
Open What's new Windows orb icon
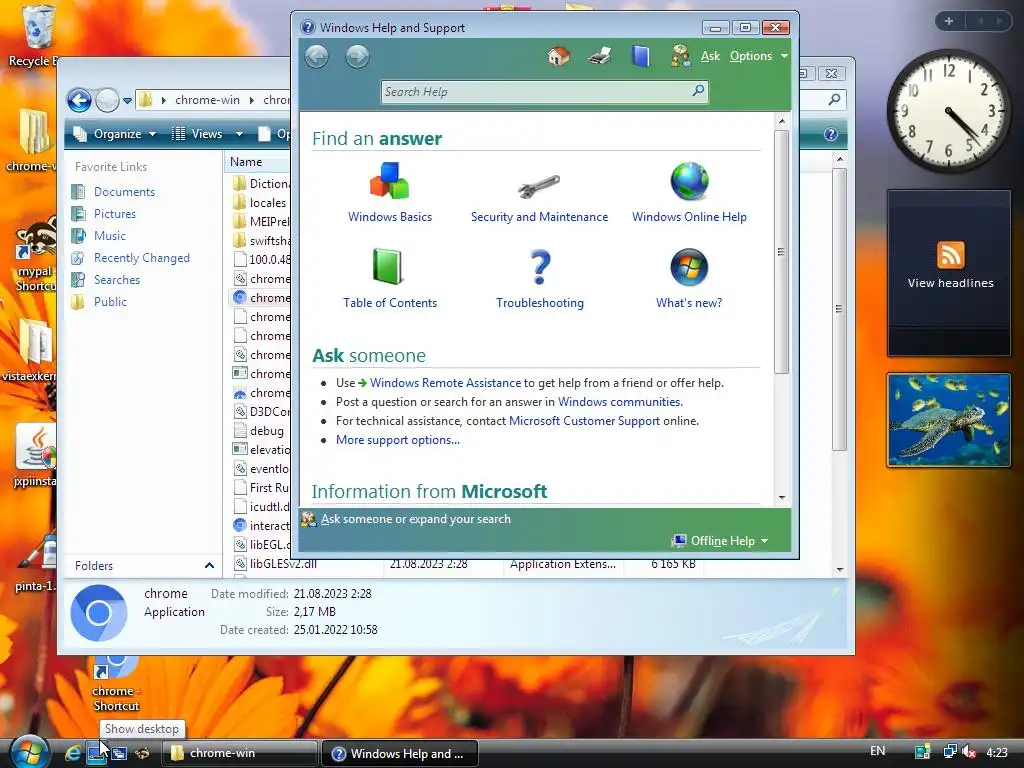689,267
